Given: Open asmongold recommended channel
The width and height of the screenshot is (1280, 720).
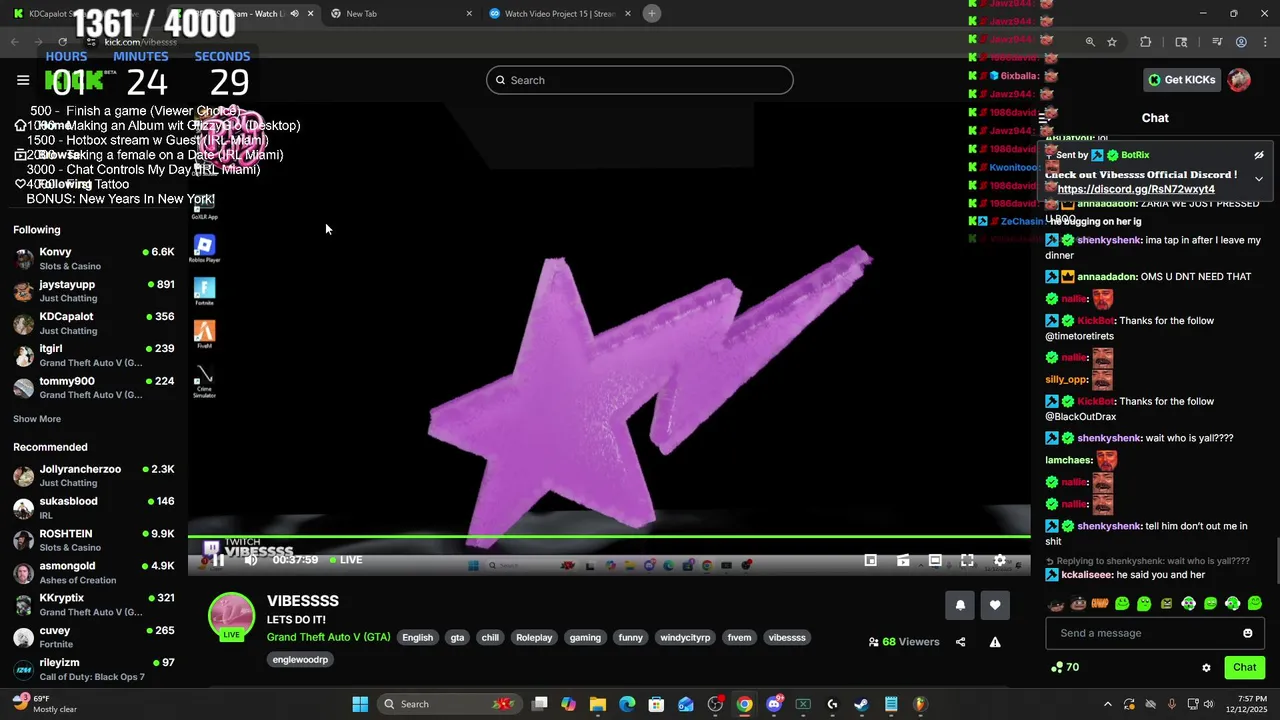Looking at the screenshot, I should [x=94, y=572].
